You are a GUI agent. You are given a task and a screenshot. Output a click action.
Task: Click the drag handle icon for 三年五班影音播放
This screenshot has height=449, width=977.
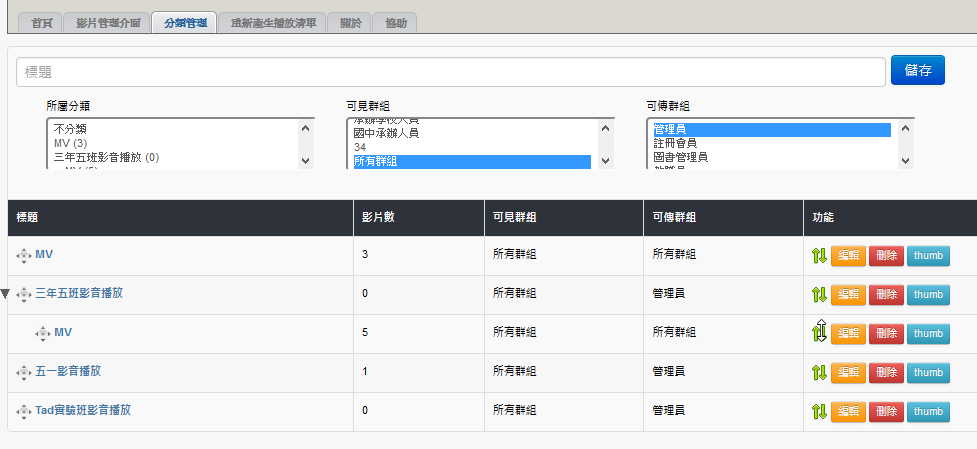coord(24,295)
